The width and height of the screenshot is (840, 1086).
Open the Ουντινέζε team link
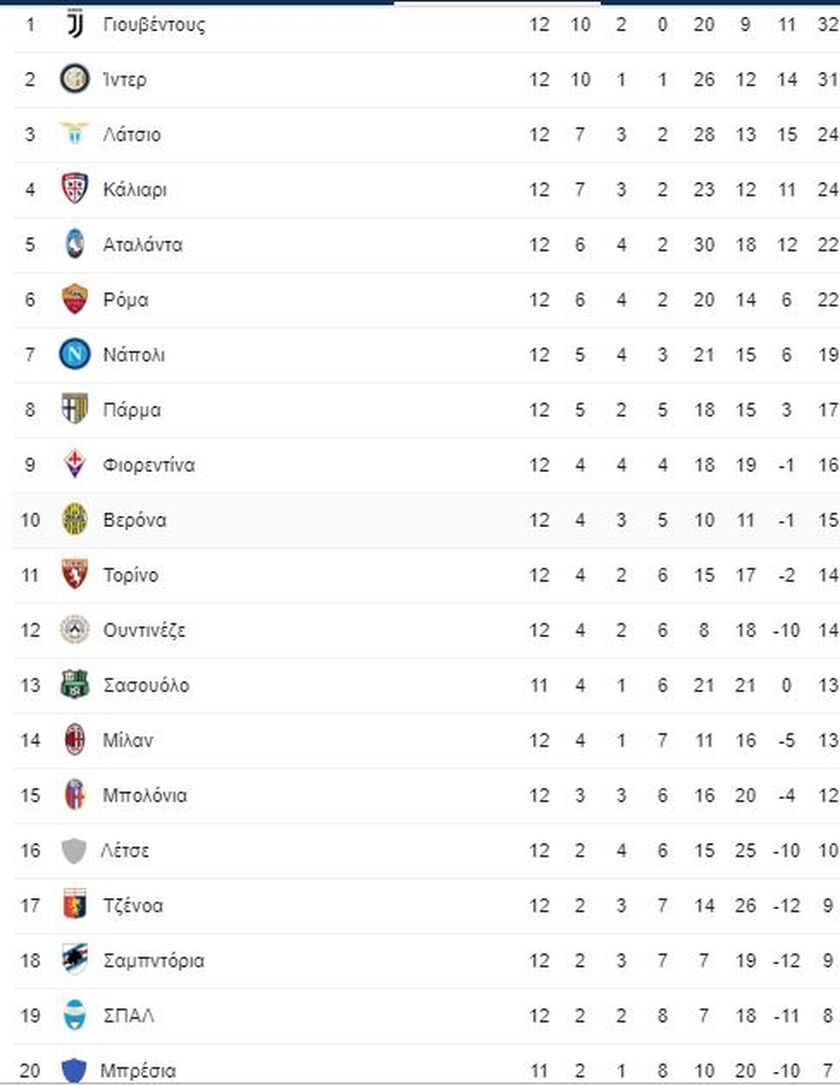(x=144, y=630)
